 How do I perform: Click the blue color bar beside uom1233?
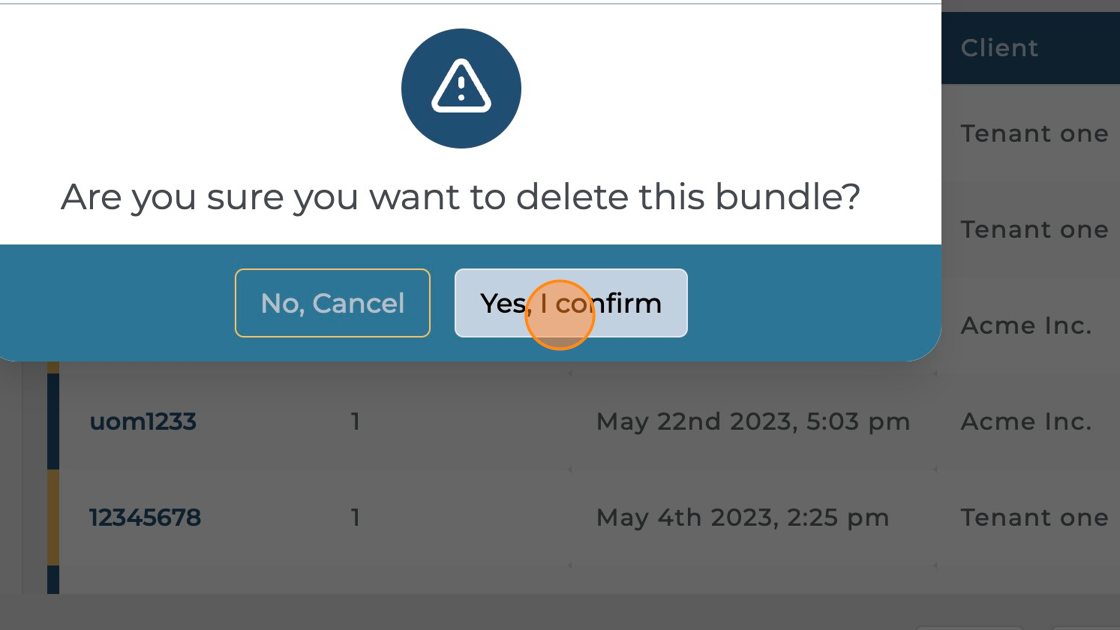(x=53, y=422)
